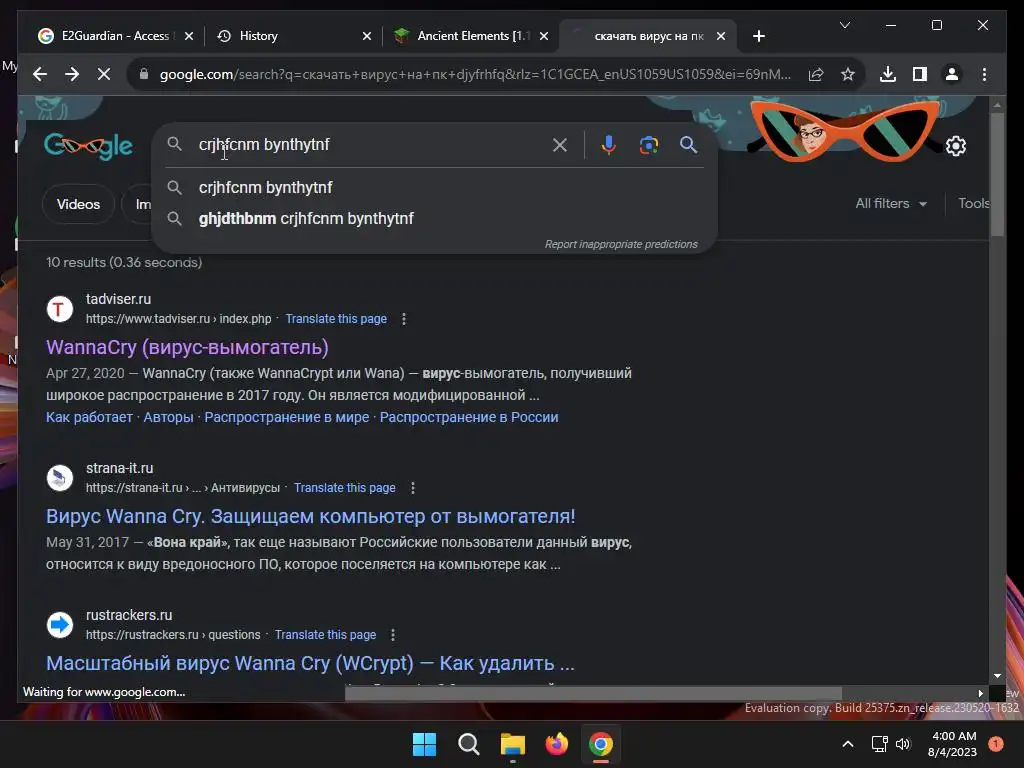Click the lock site info icon
Viewport: 1024px width, 768px height.
(144, 74)
